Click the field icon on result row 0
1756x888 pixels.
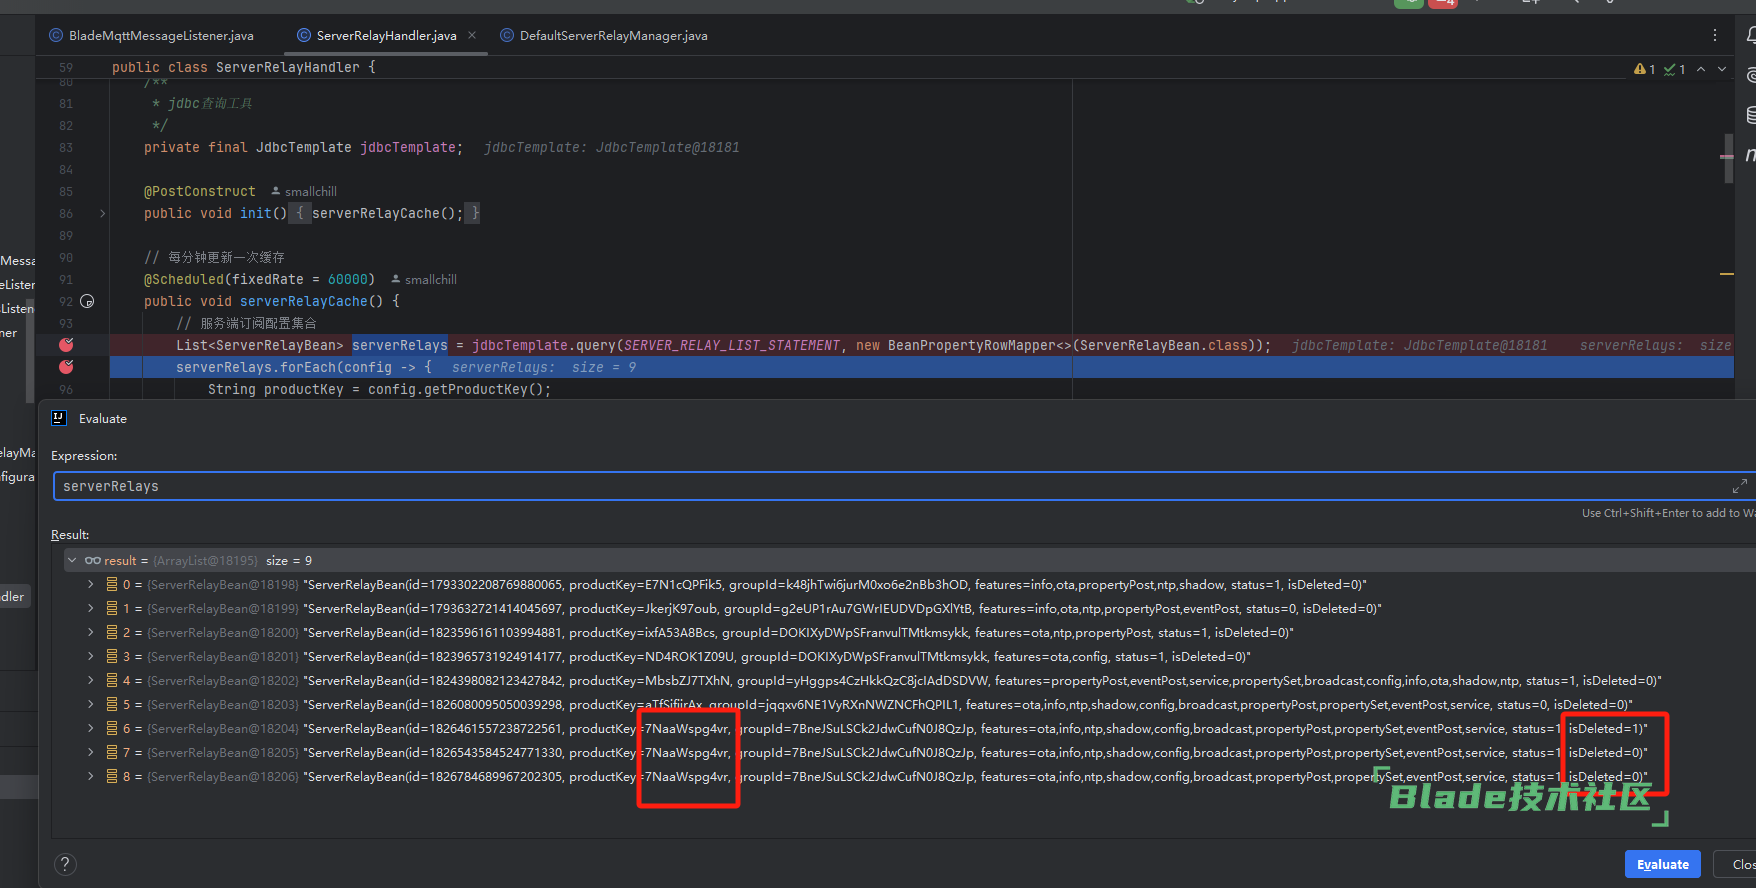[x=112, y=584]
